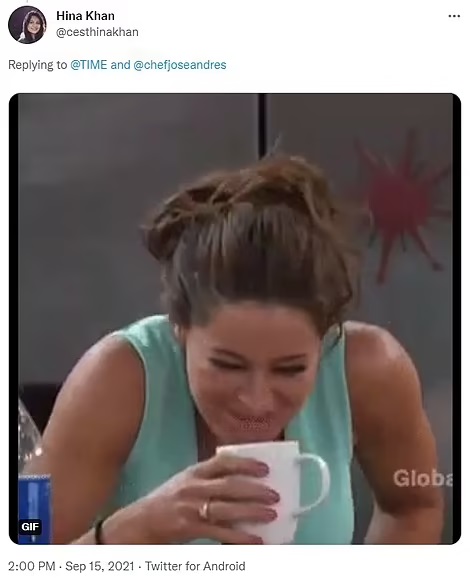The height and width of the screenshot is (584, 470).
Task: Click the word 'and' between the mentions
Action: point(120,65)
